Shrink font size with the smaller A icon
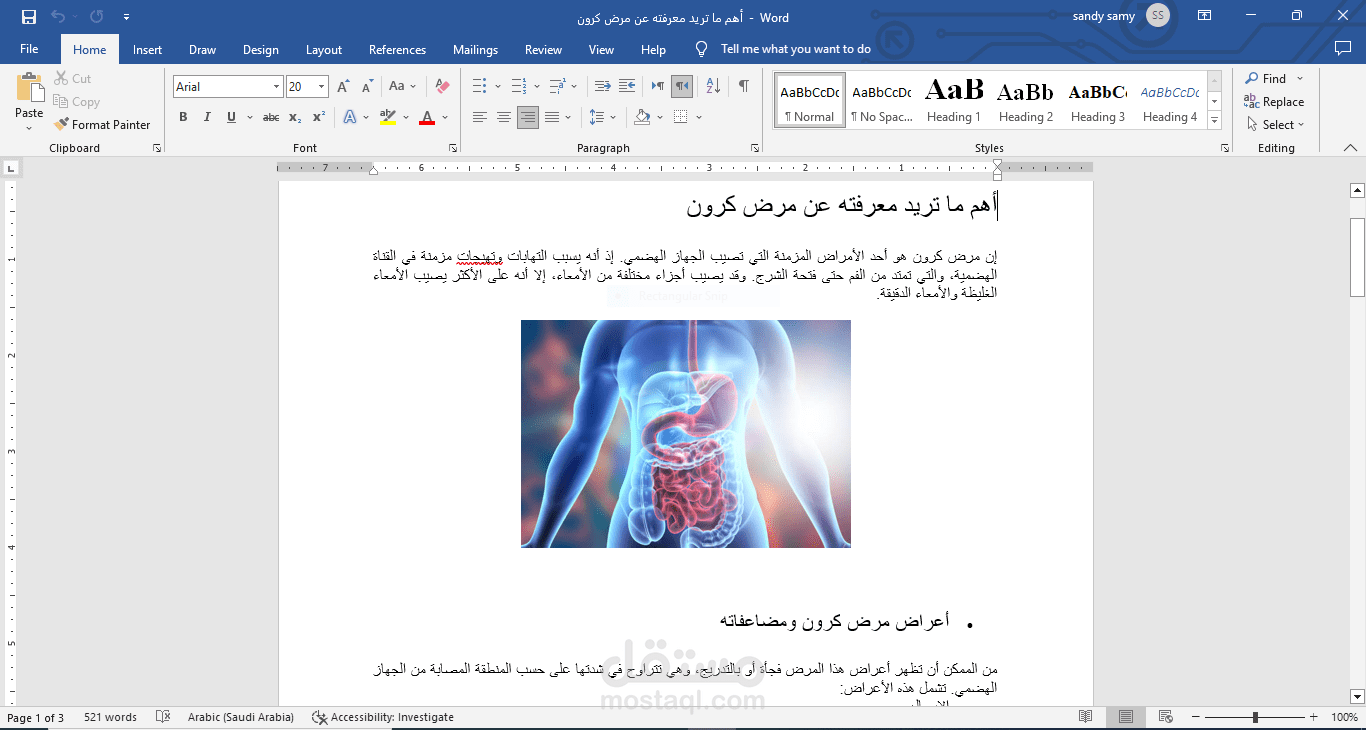1366x730 pixels. (x=367, y=87)
